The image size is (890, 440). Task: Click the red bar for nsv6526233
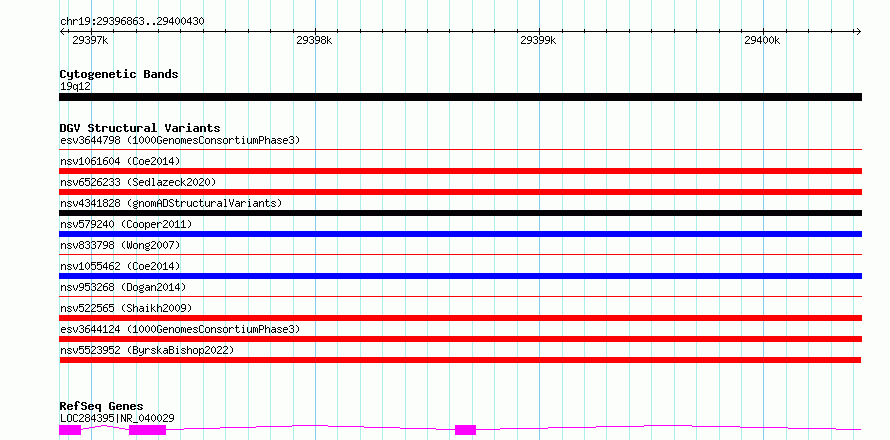[x=460, y=192]
